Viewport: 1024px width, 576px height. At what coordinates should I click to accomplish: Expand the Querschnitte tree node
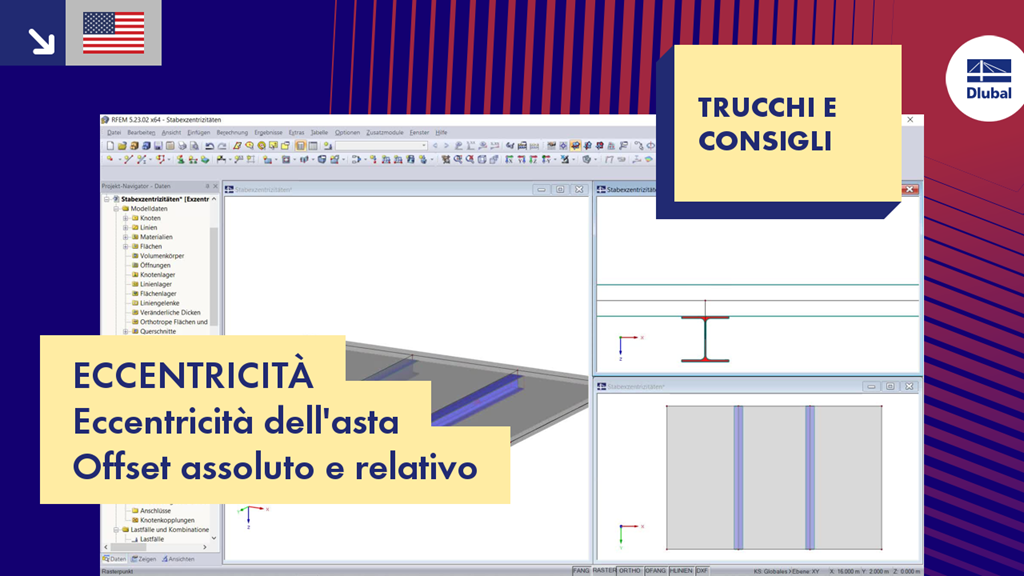[125, 331]
